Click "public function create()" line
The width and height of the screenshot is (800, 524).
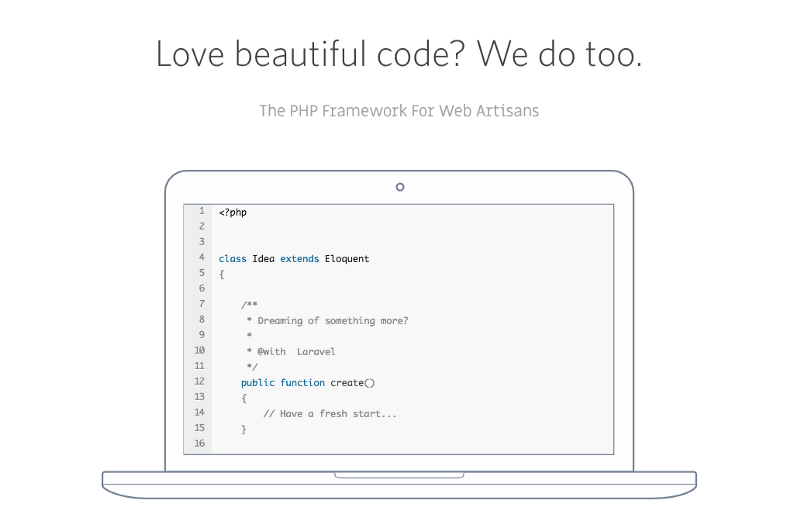tap(308, 383)
